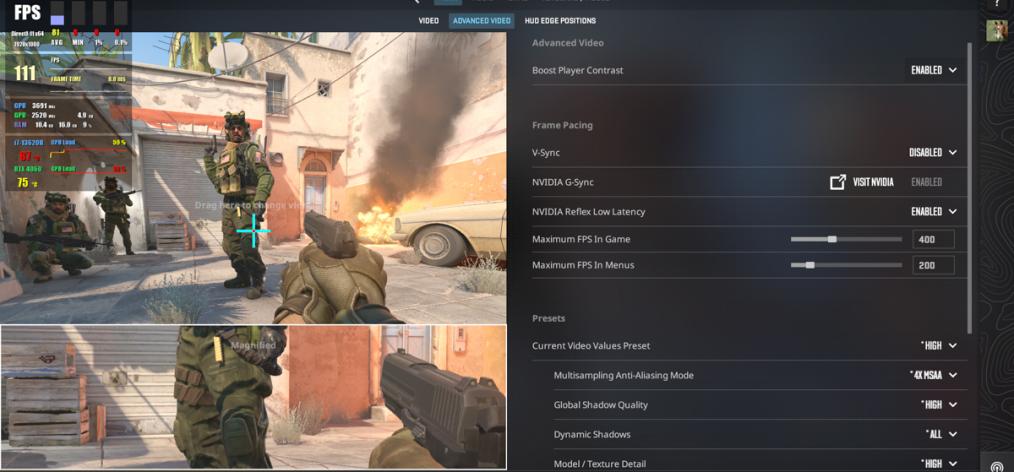Switch to the Video tab
The image size is (1014, 472).
(x=428, y=21)
